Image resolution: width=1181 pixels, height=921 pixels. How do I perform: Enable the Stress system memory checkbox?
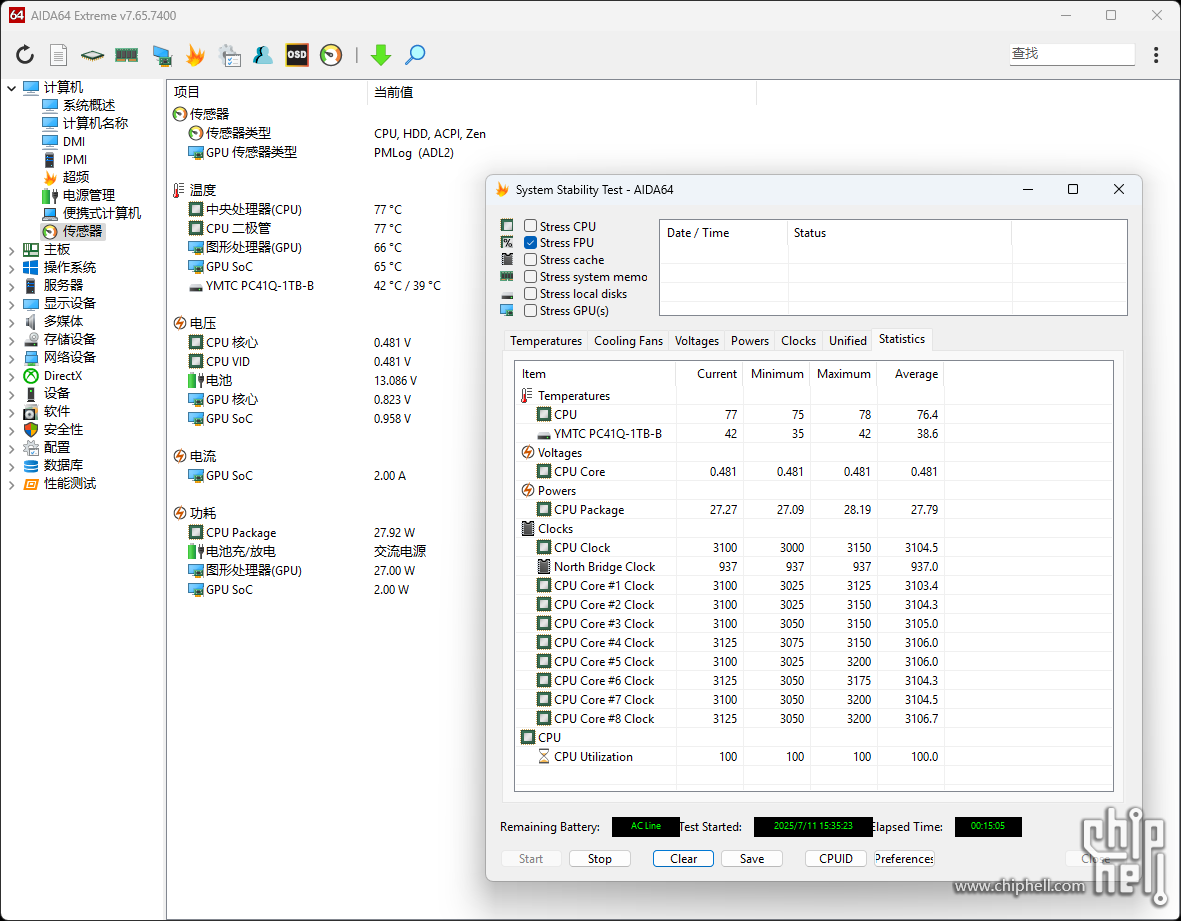pyautogui.click(x=530, y=276)
